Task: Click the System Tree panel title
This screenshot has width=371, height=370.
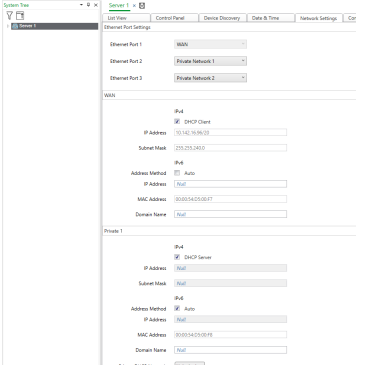Action: click(x=16, y=5)
